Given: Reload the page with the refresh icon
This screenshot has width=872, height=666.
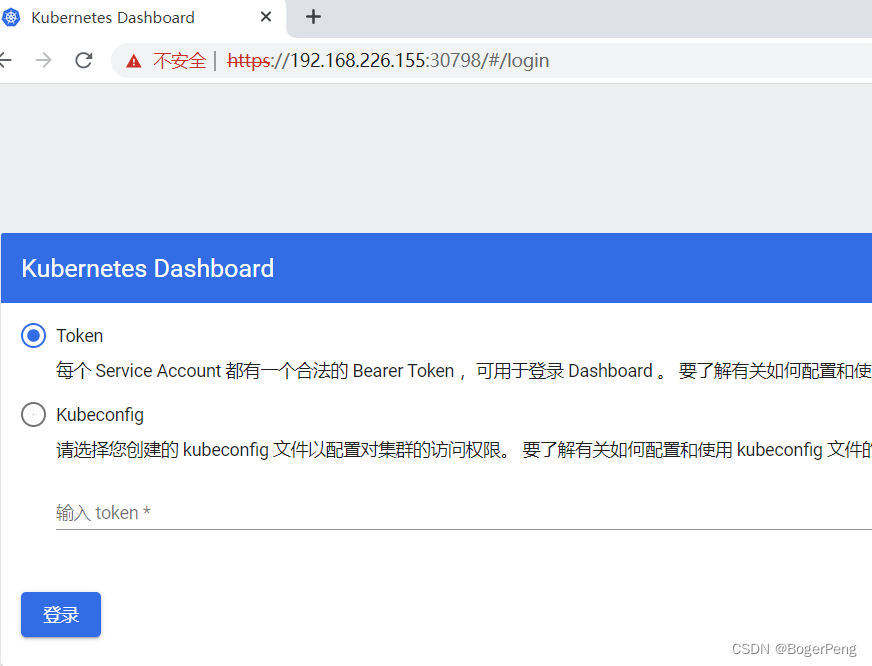Looking at the screenshot, I should click(84, 59).
